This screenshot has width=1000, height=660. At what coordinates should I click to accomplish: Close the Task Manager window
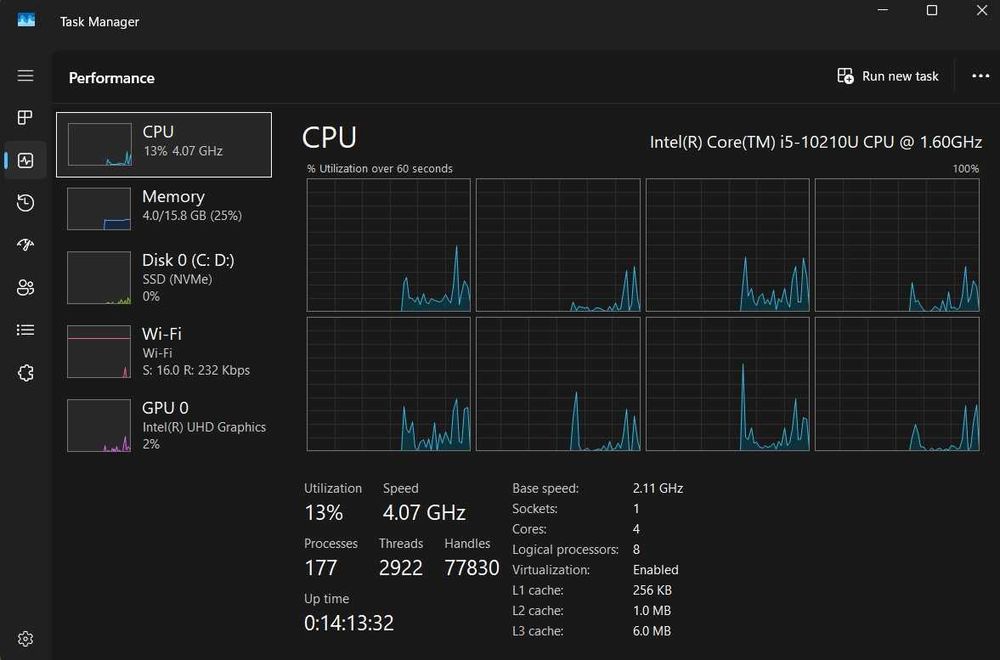pyautogui.click(x=982, y=10)
